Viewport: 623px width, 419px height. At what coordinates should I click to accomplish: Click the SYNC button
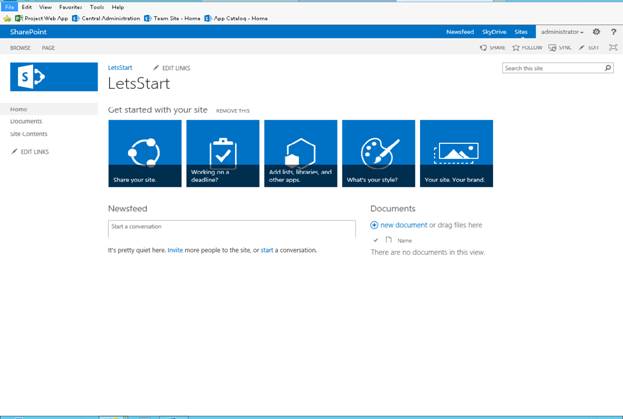[559, 48]
